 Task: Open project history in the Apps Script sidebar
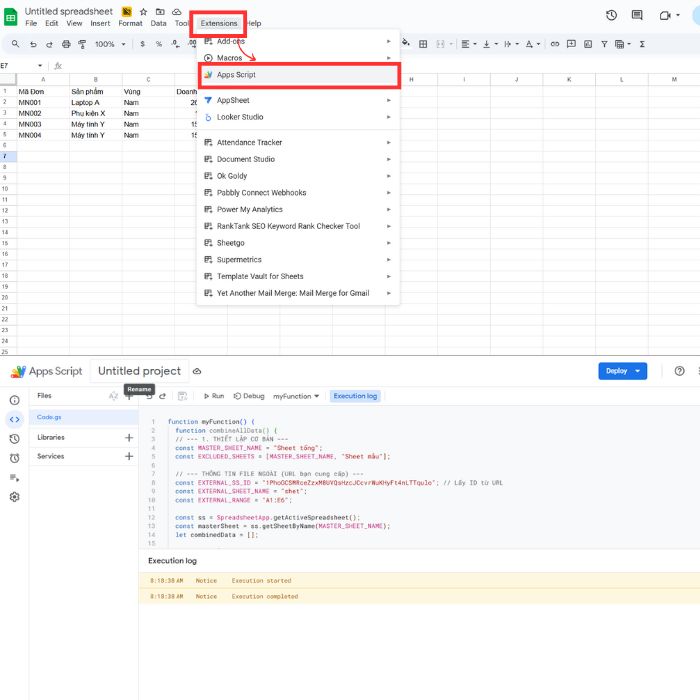15,439
